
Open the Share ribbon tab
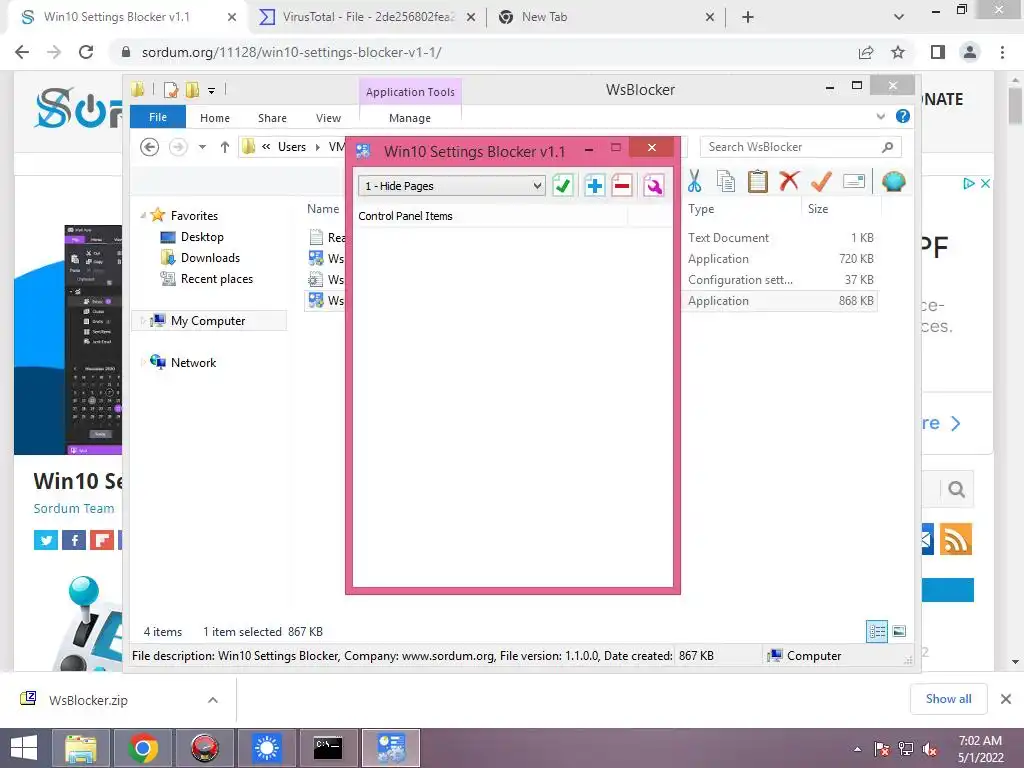coord(272,118)
